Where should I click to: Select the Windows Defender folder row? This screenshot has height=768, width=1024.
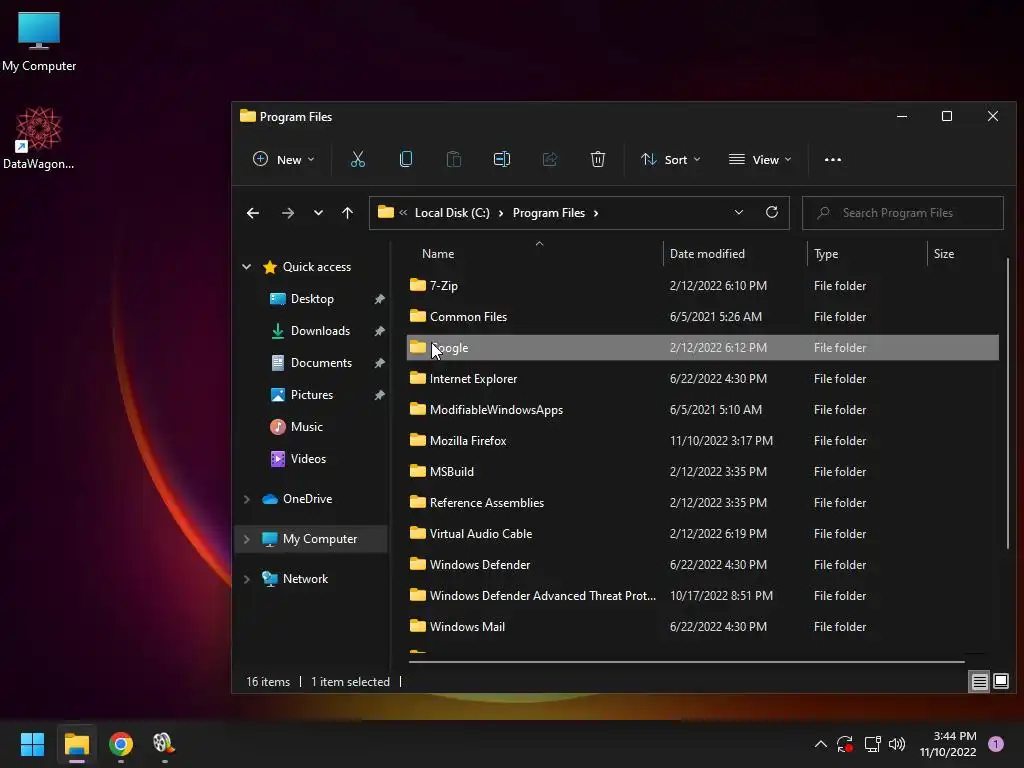(703, 565)
